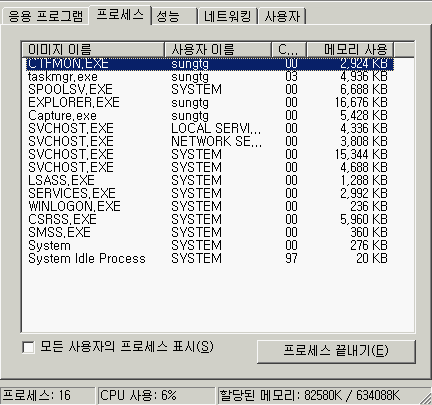Select SVCHOST.EXE owned by LOCAL SERVICE
Viewport: 432px width, 405px height.
point(210,129)
